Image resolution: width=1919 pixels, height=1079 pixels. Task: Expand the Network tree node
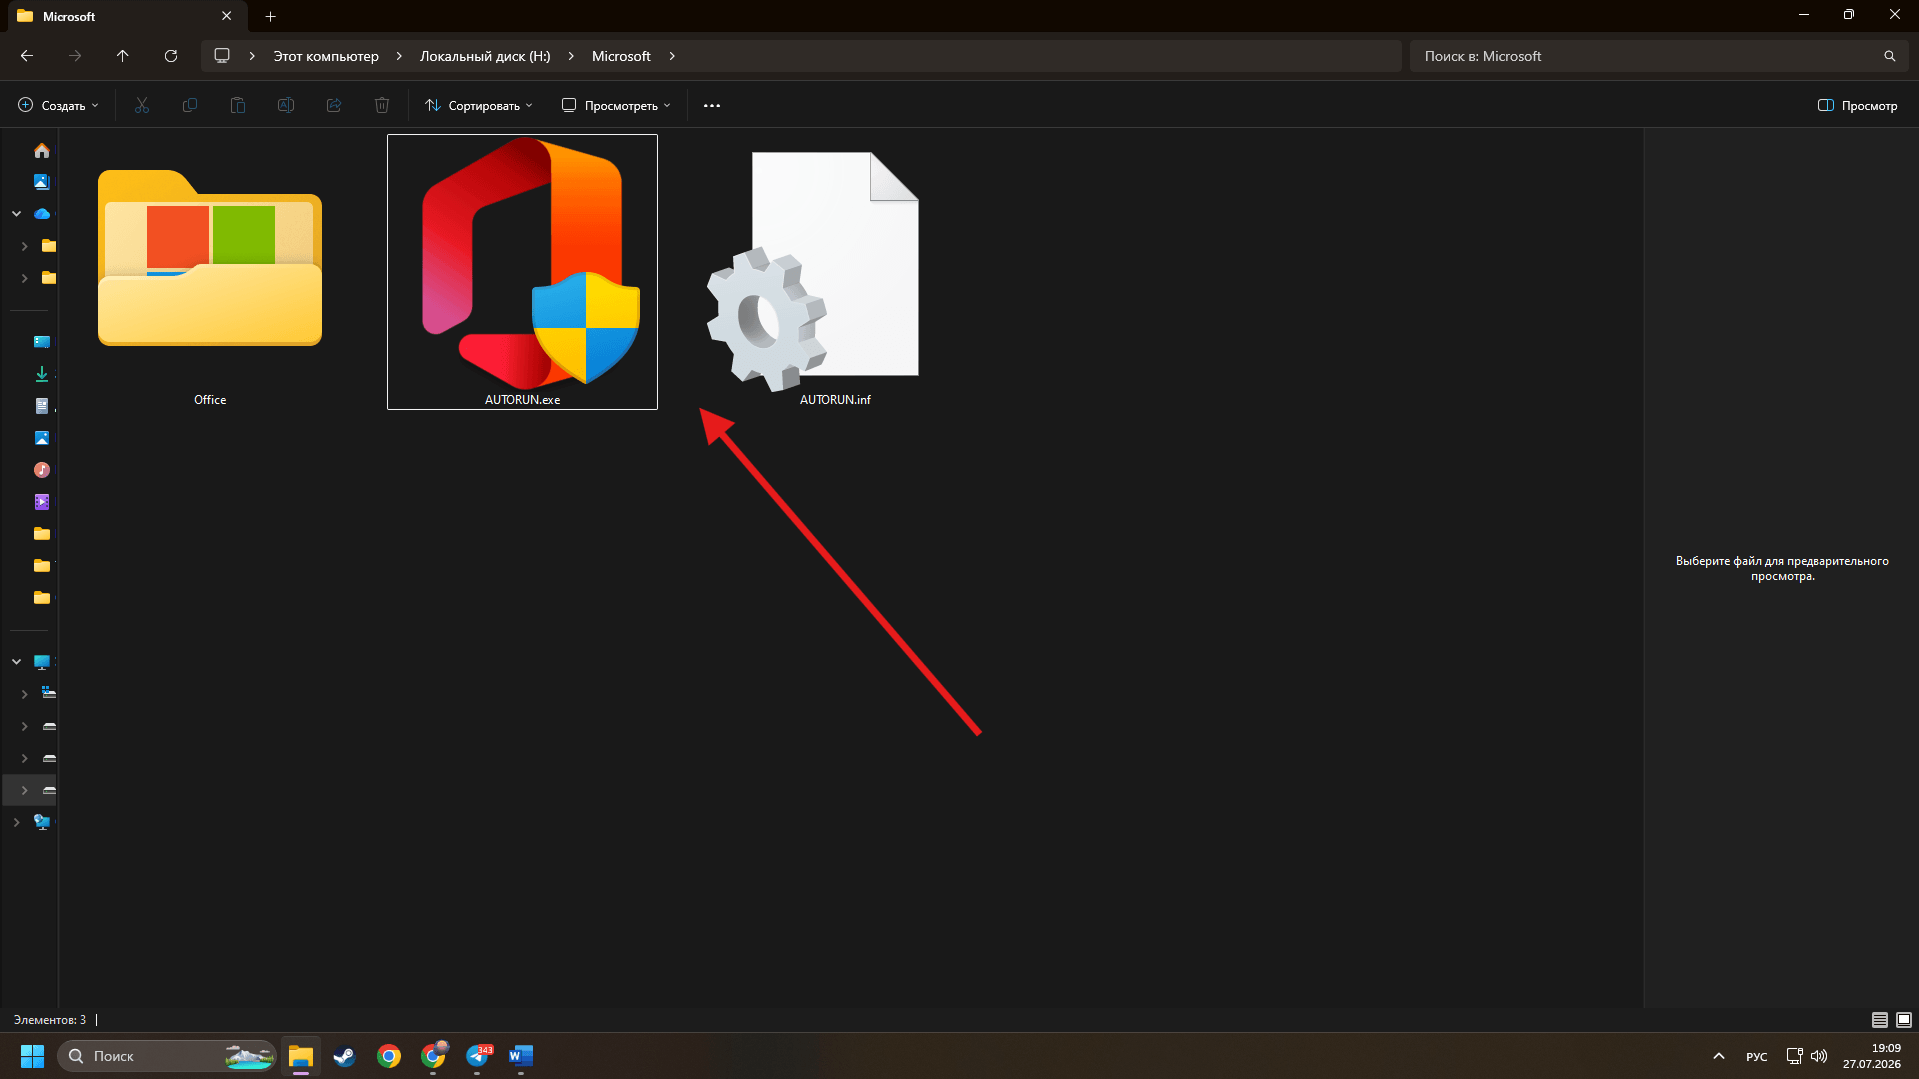17,822
